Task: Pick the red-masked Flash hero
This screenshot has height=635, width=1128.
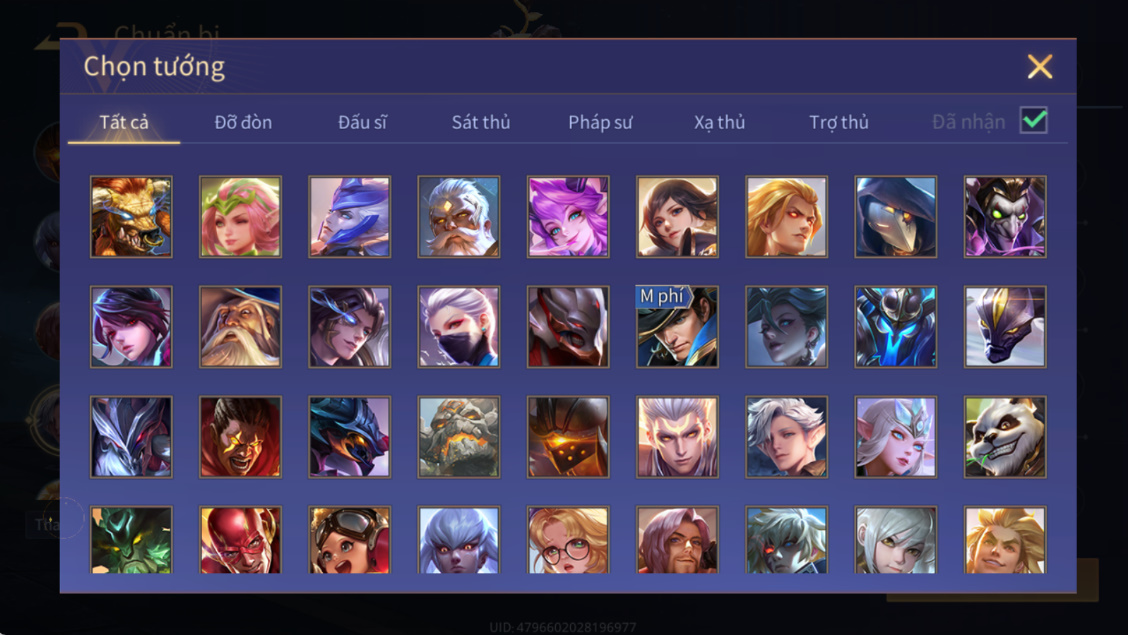Action: [x=240, y=539]
